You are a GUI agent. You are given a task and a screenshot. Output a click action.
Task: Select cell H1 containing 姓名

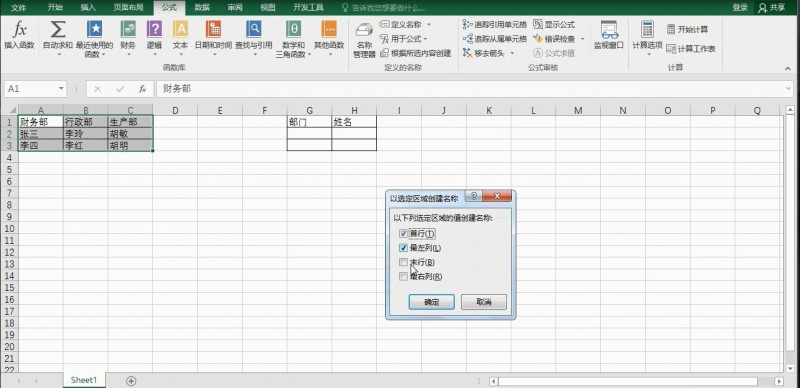354,122
